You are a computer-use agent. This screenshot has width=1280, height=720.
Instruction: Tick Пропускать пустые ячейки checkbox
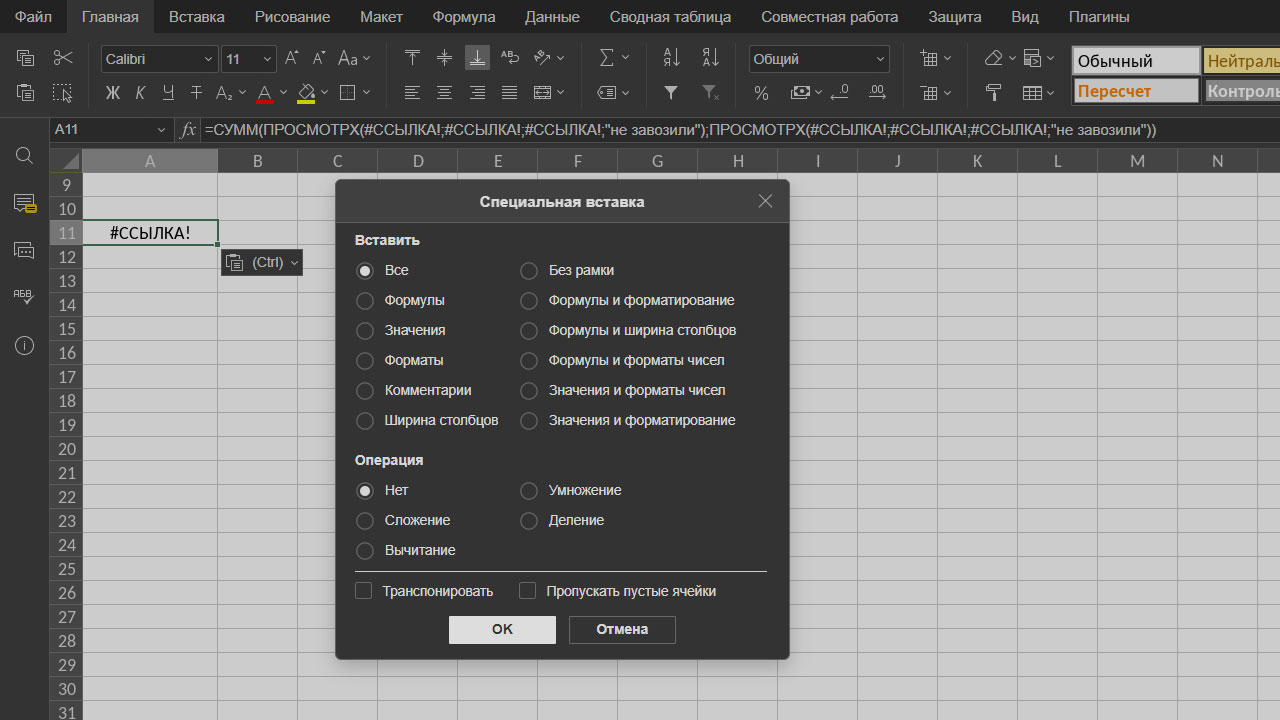tap(528, 591)
